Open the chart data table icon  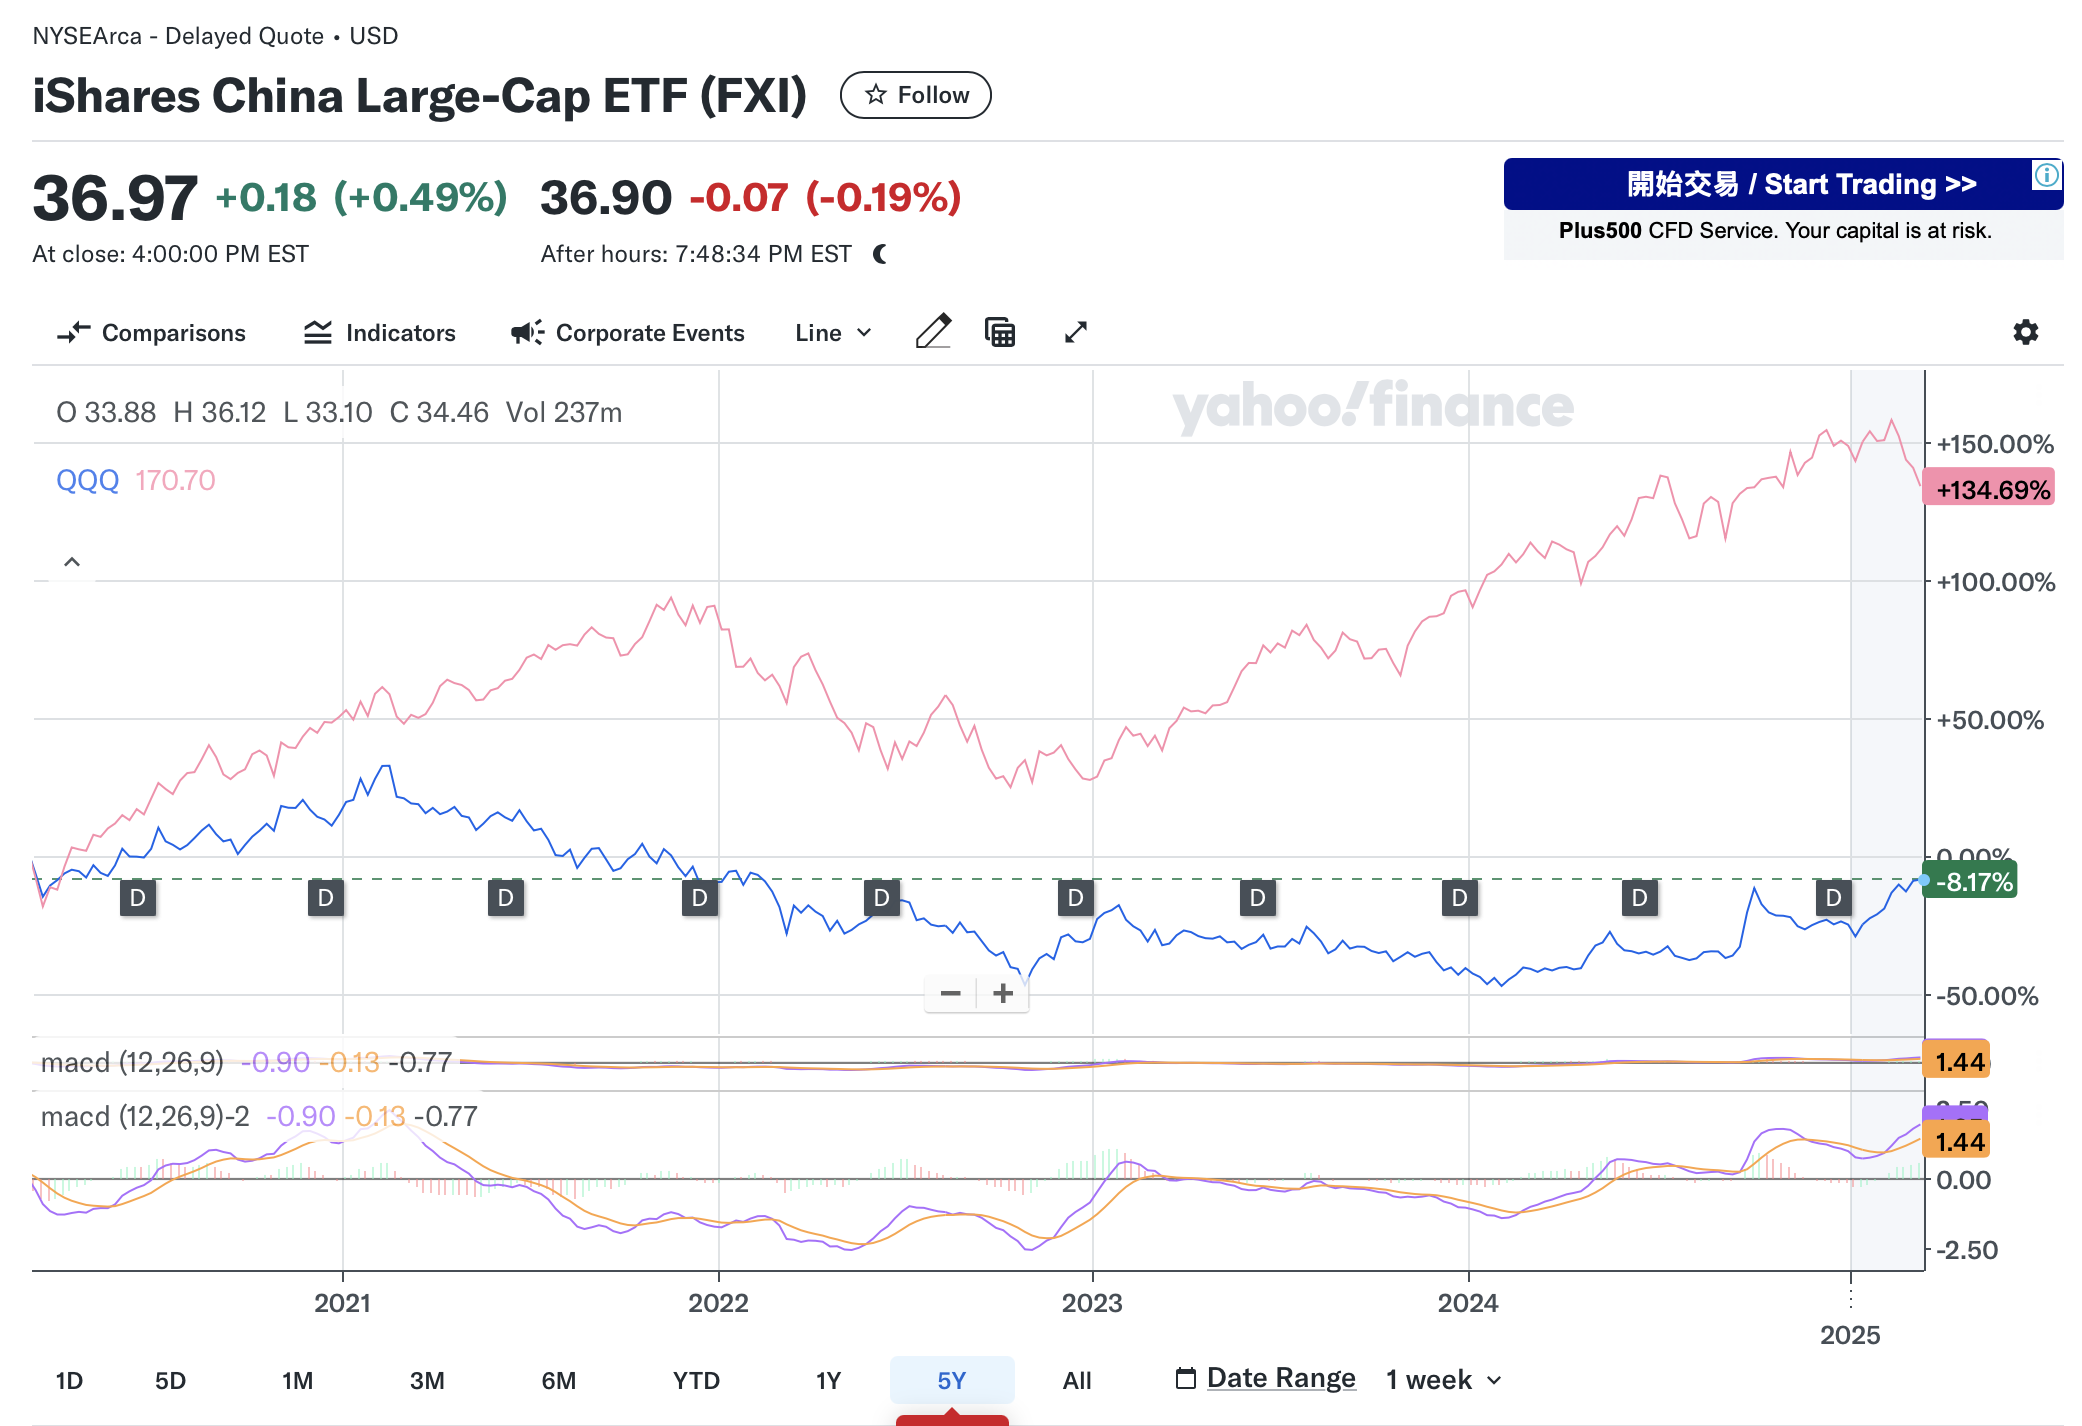click(x=1000, y=332)
